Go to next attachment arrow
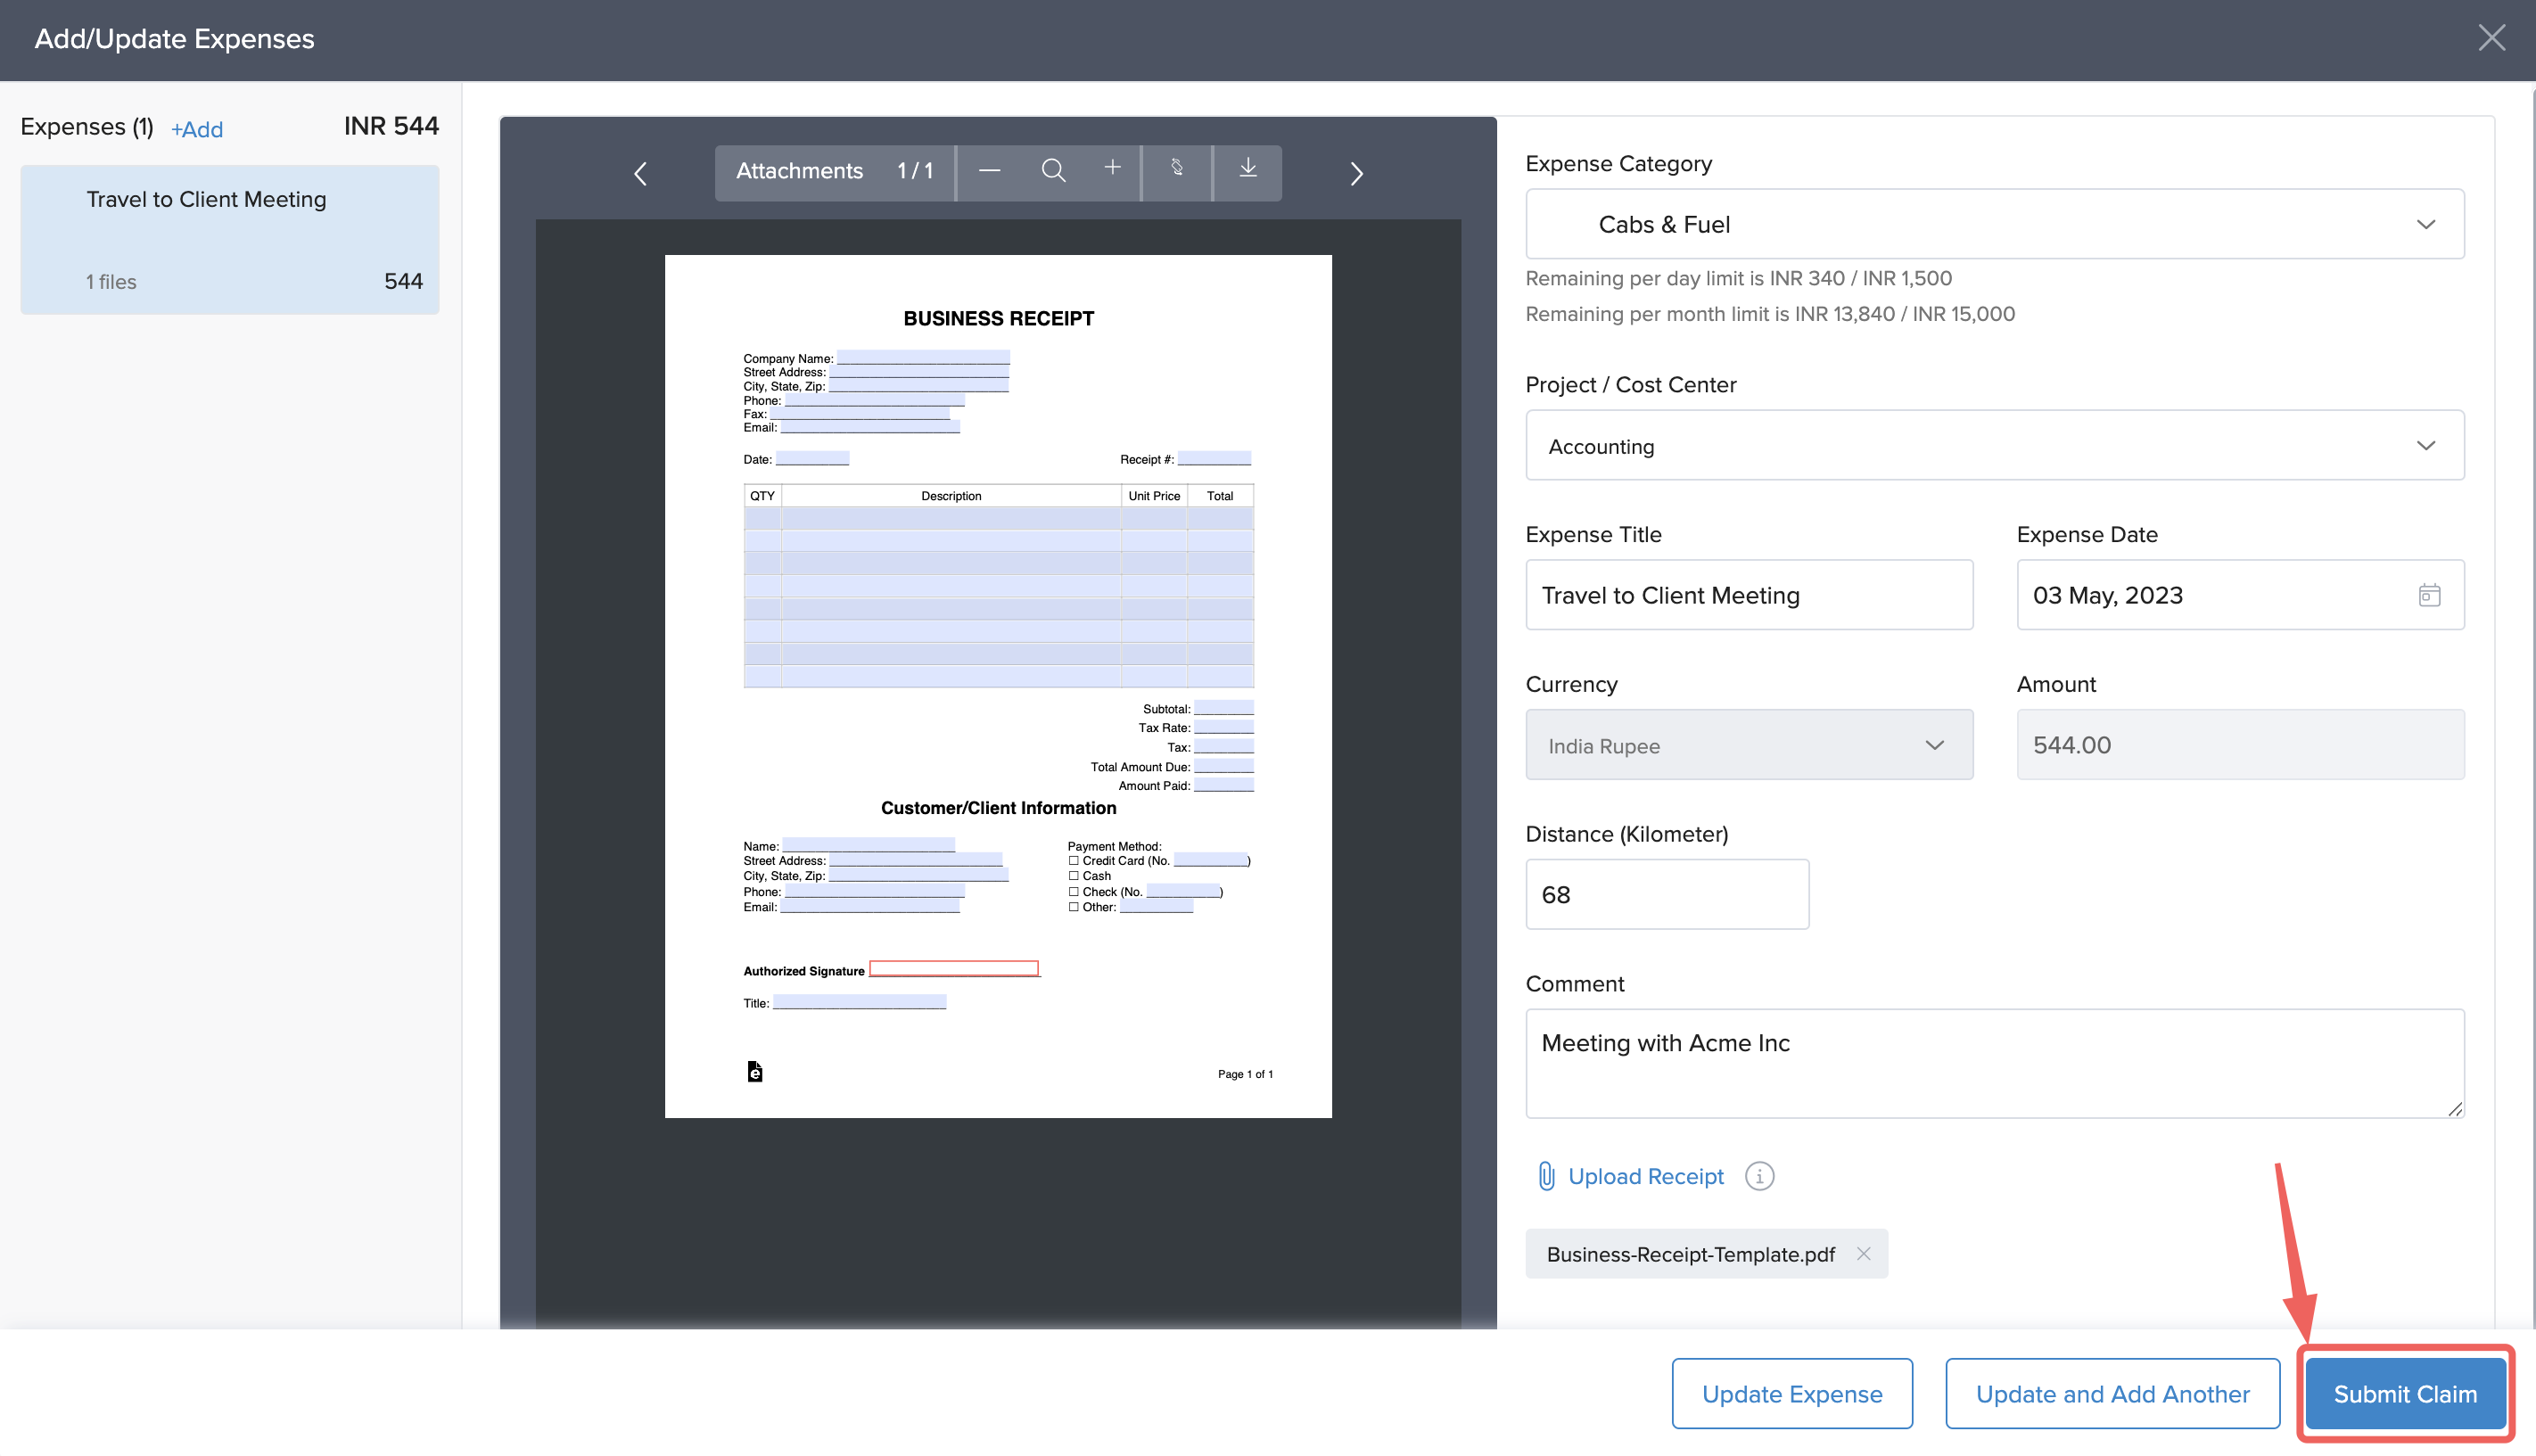This screenshot has width=2536, height=1456. [x=1356, y=174]
